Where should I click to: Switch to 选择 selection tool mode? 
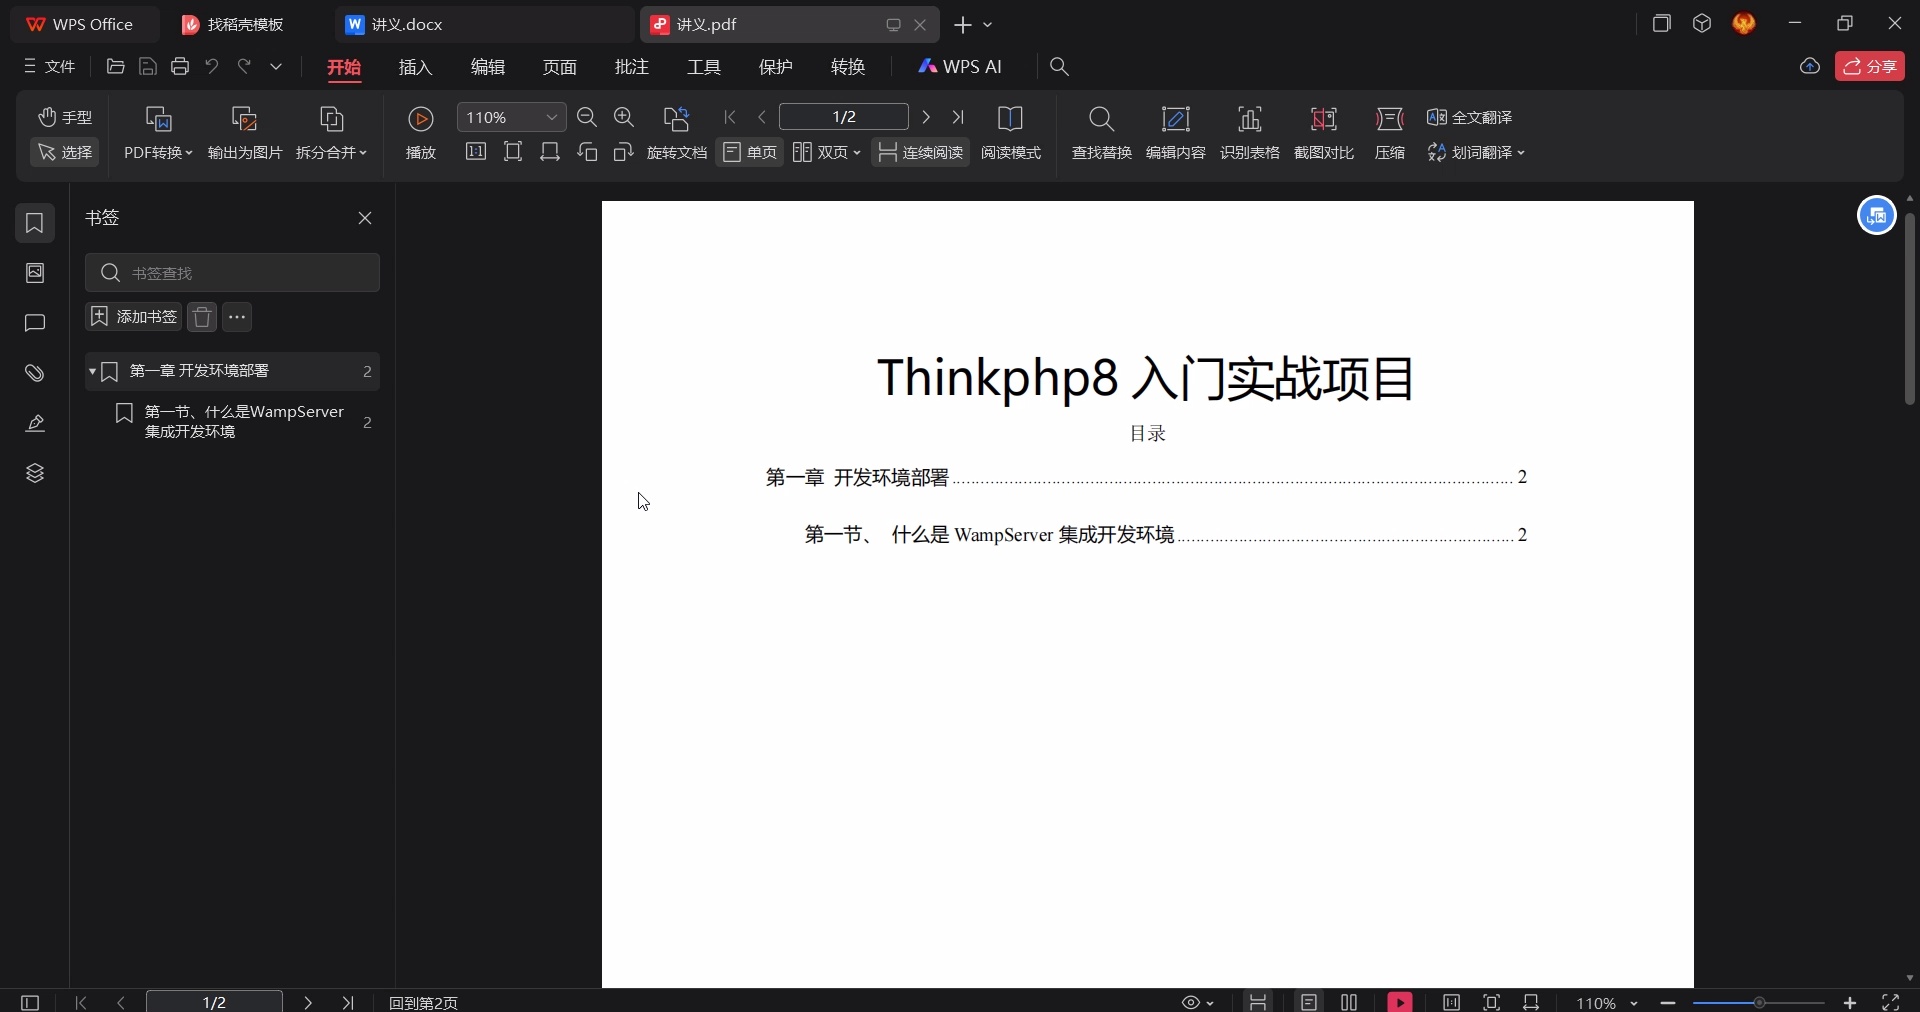coord(65,152)
